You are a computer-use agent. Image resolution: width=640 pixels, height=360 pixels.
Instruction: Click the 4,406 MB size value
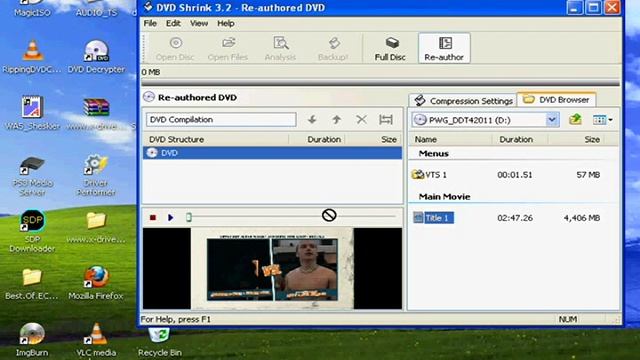coord(582,218)
